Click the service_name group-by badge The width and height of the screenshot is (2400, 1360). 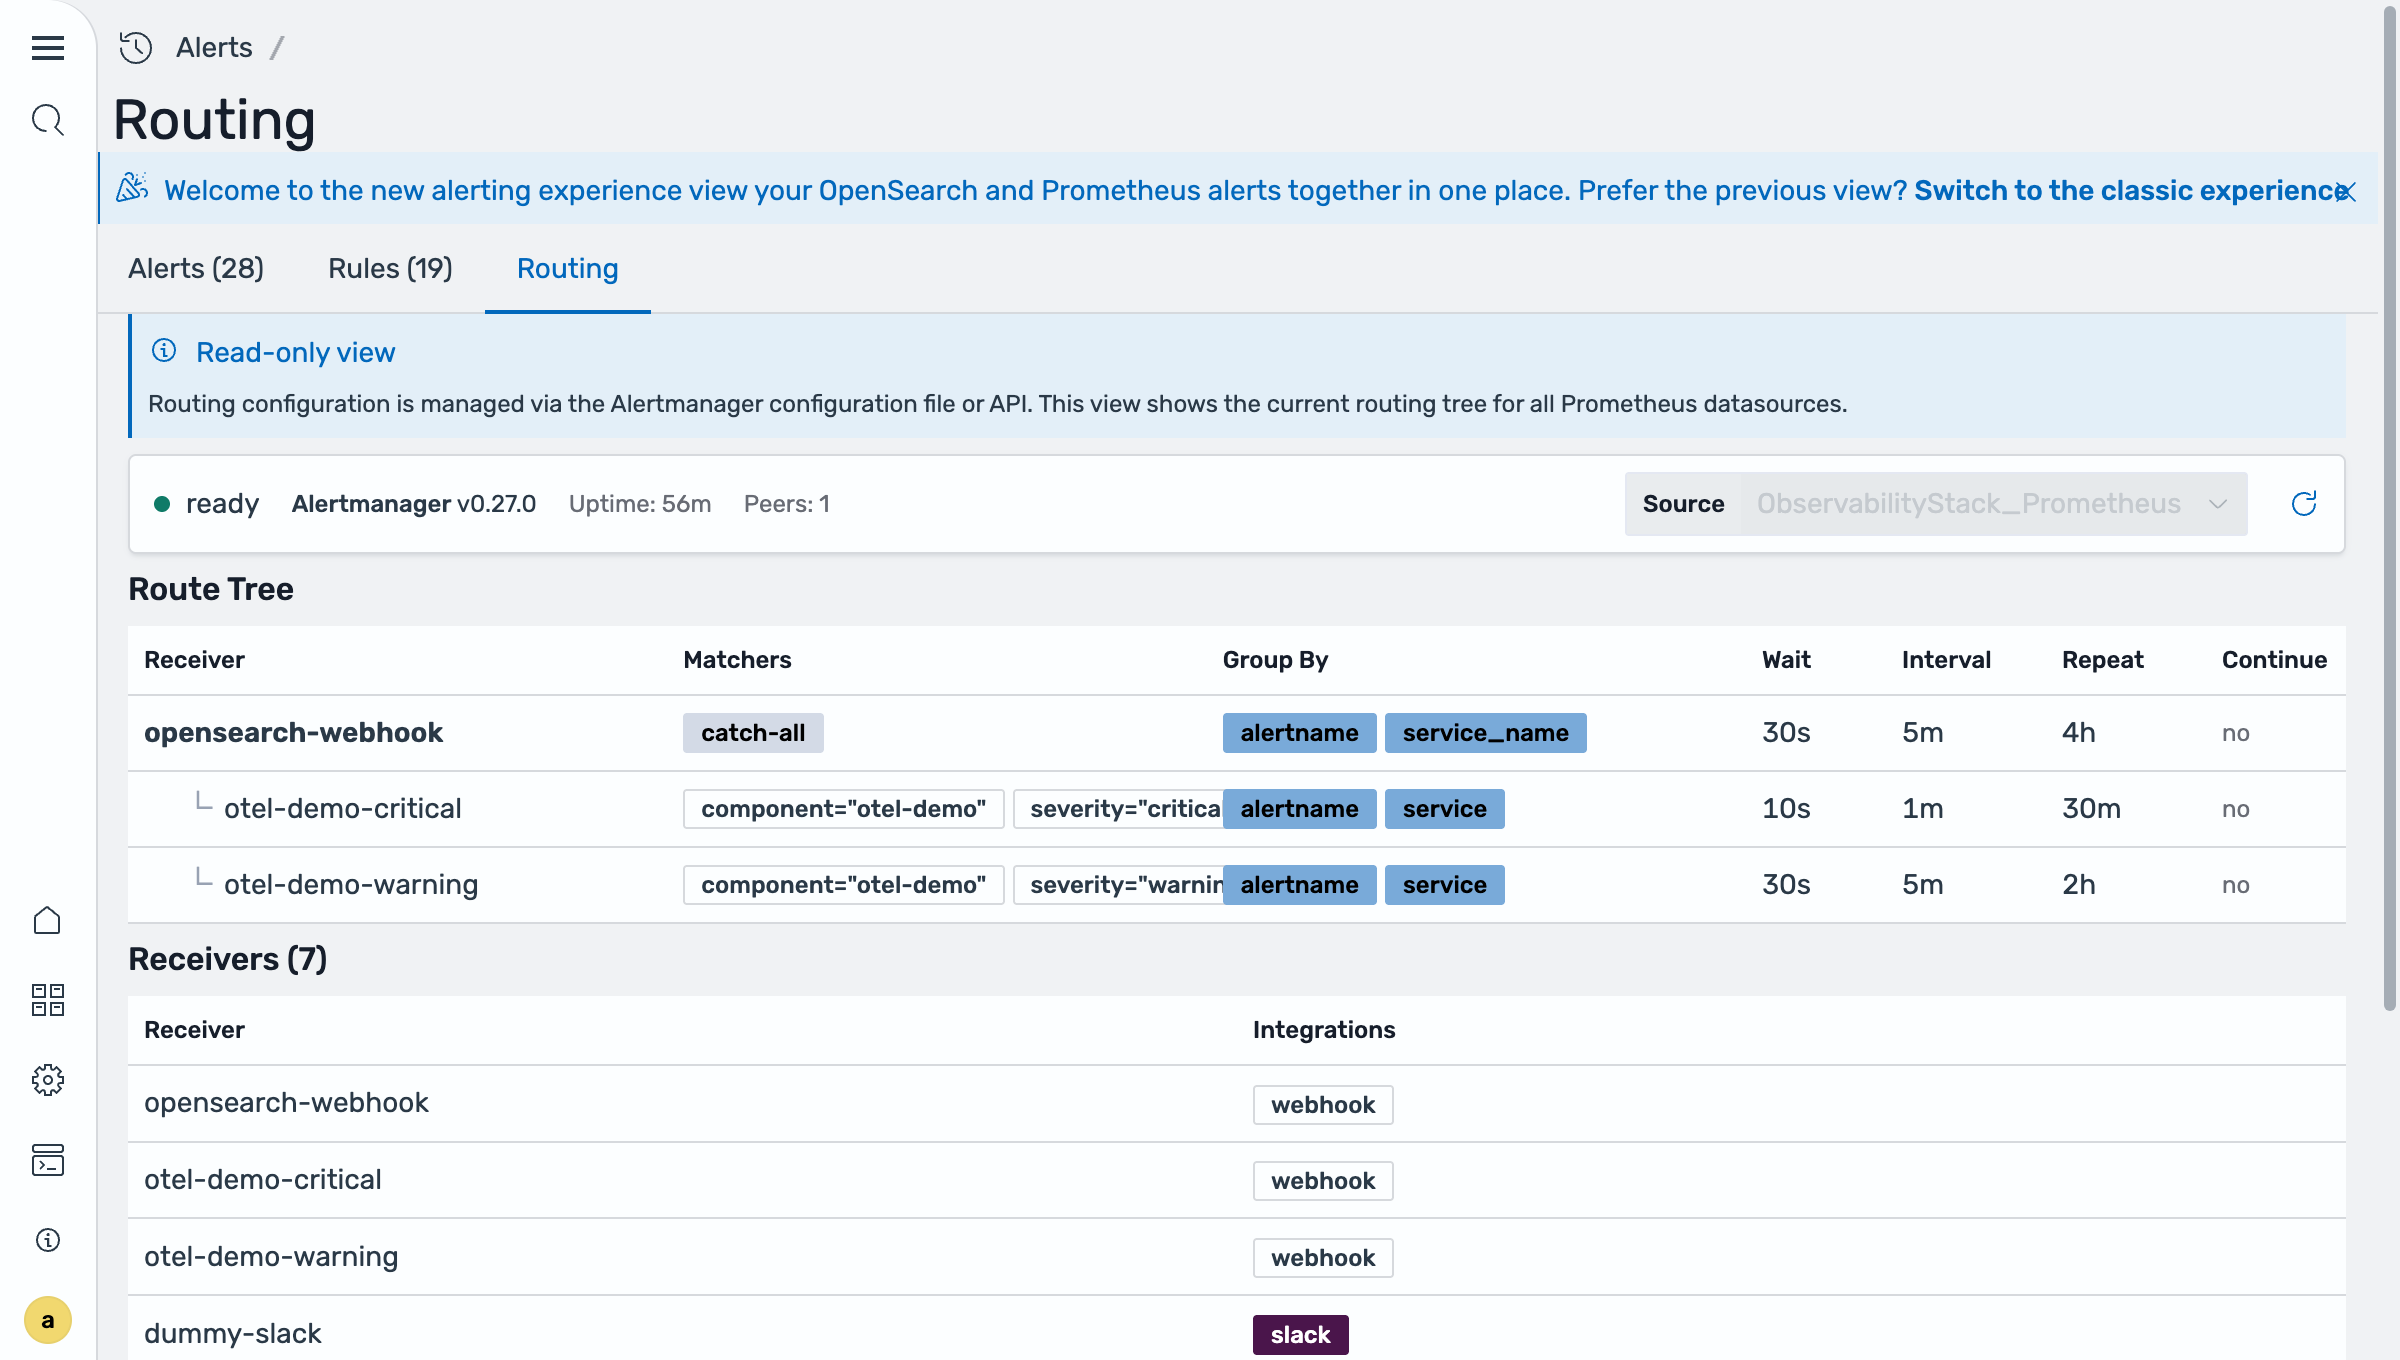coord(1485,733)
